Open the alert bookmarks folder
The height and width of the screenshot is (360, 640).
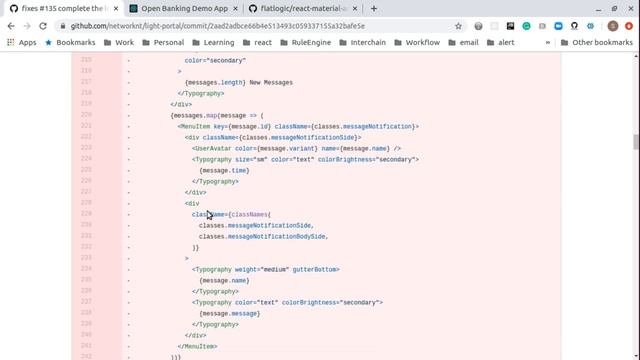(500, 42)
